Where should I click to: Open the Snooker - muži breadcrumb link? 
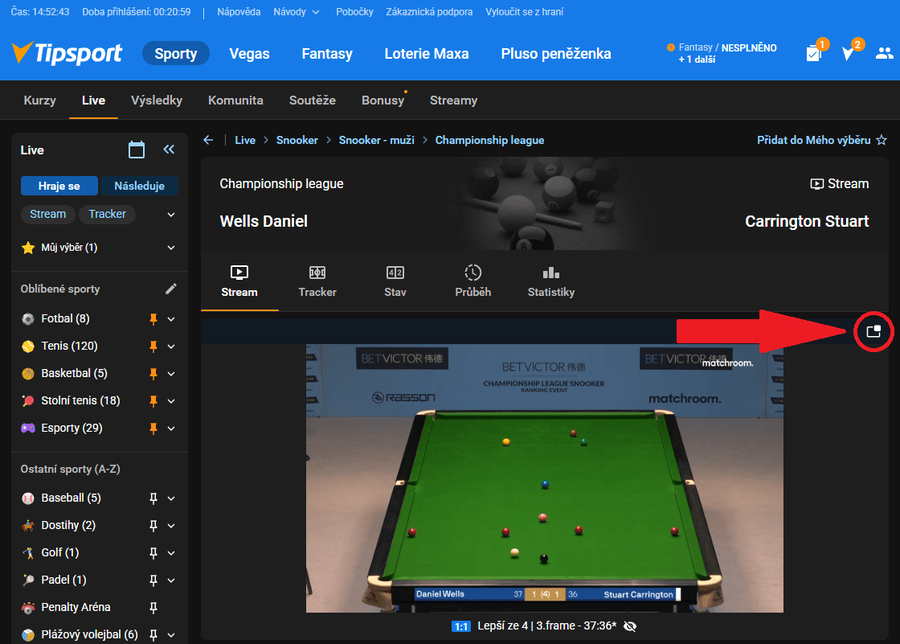pyautogui.click(x=377, y=140)
